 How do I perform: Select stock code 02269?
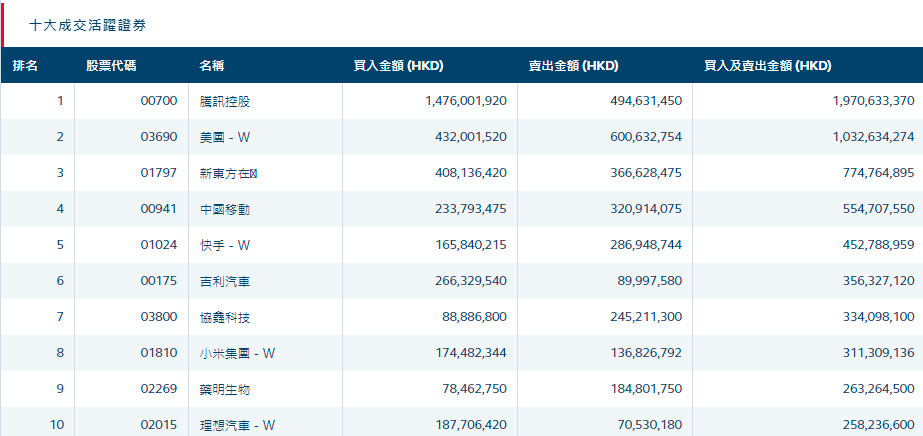click(x=159, y=389)
